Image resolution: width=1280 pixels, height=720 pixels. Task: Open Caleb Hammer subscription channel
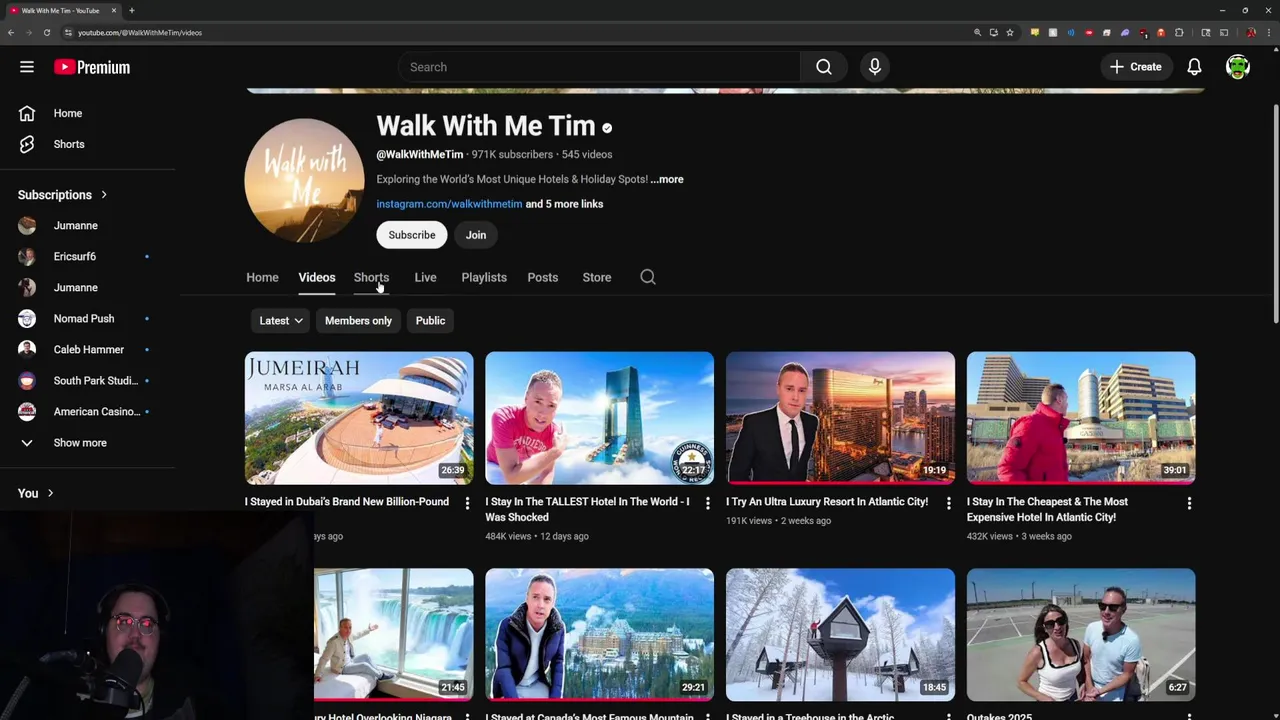(88, 350)
